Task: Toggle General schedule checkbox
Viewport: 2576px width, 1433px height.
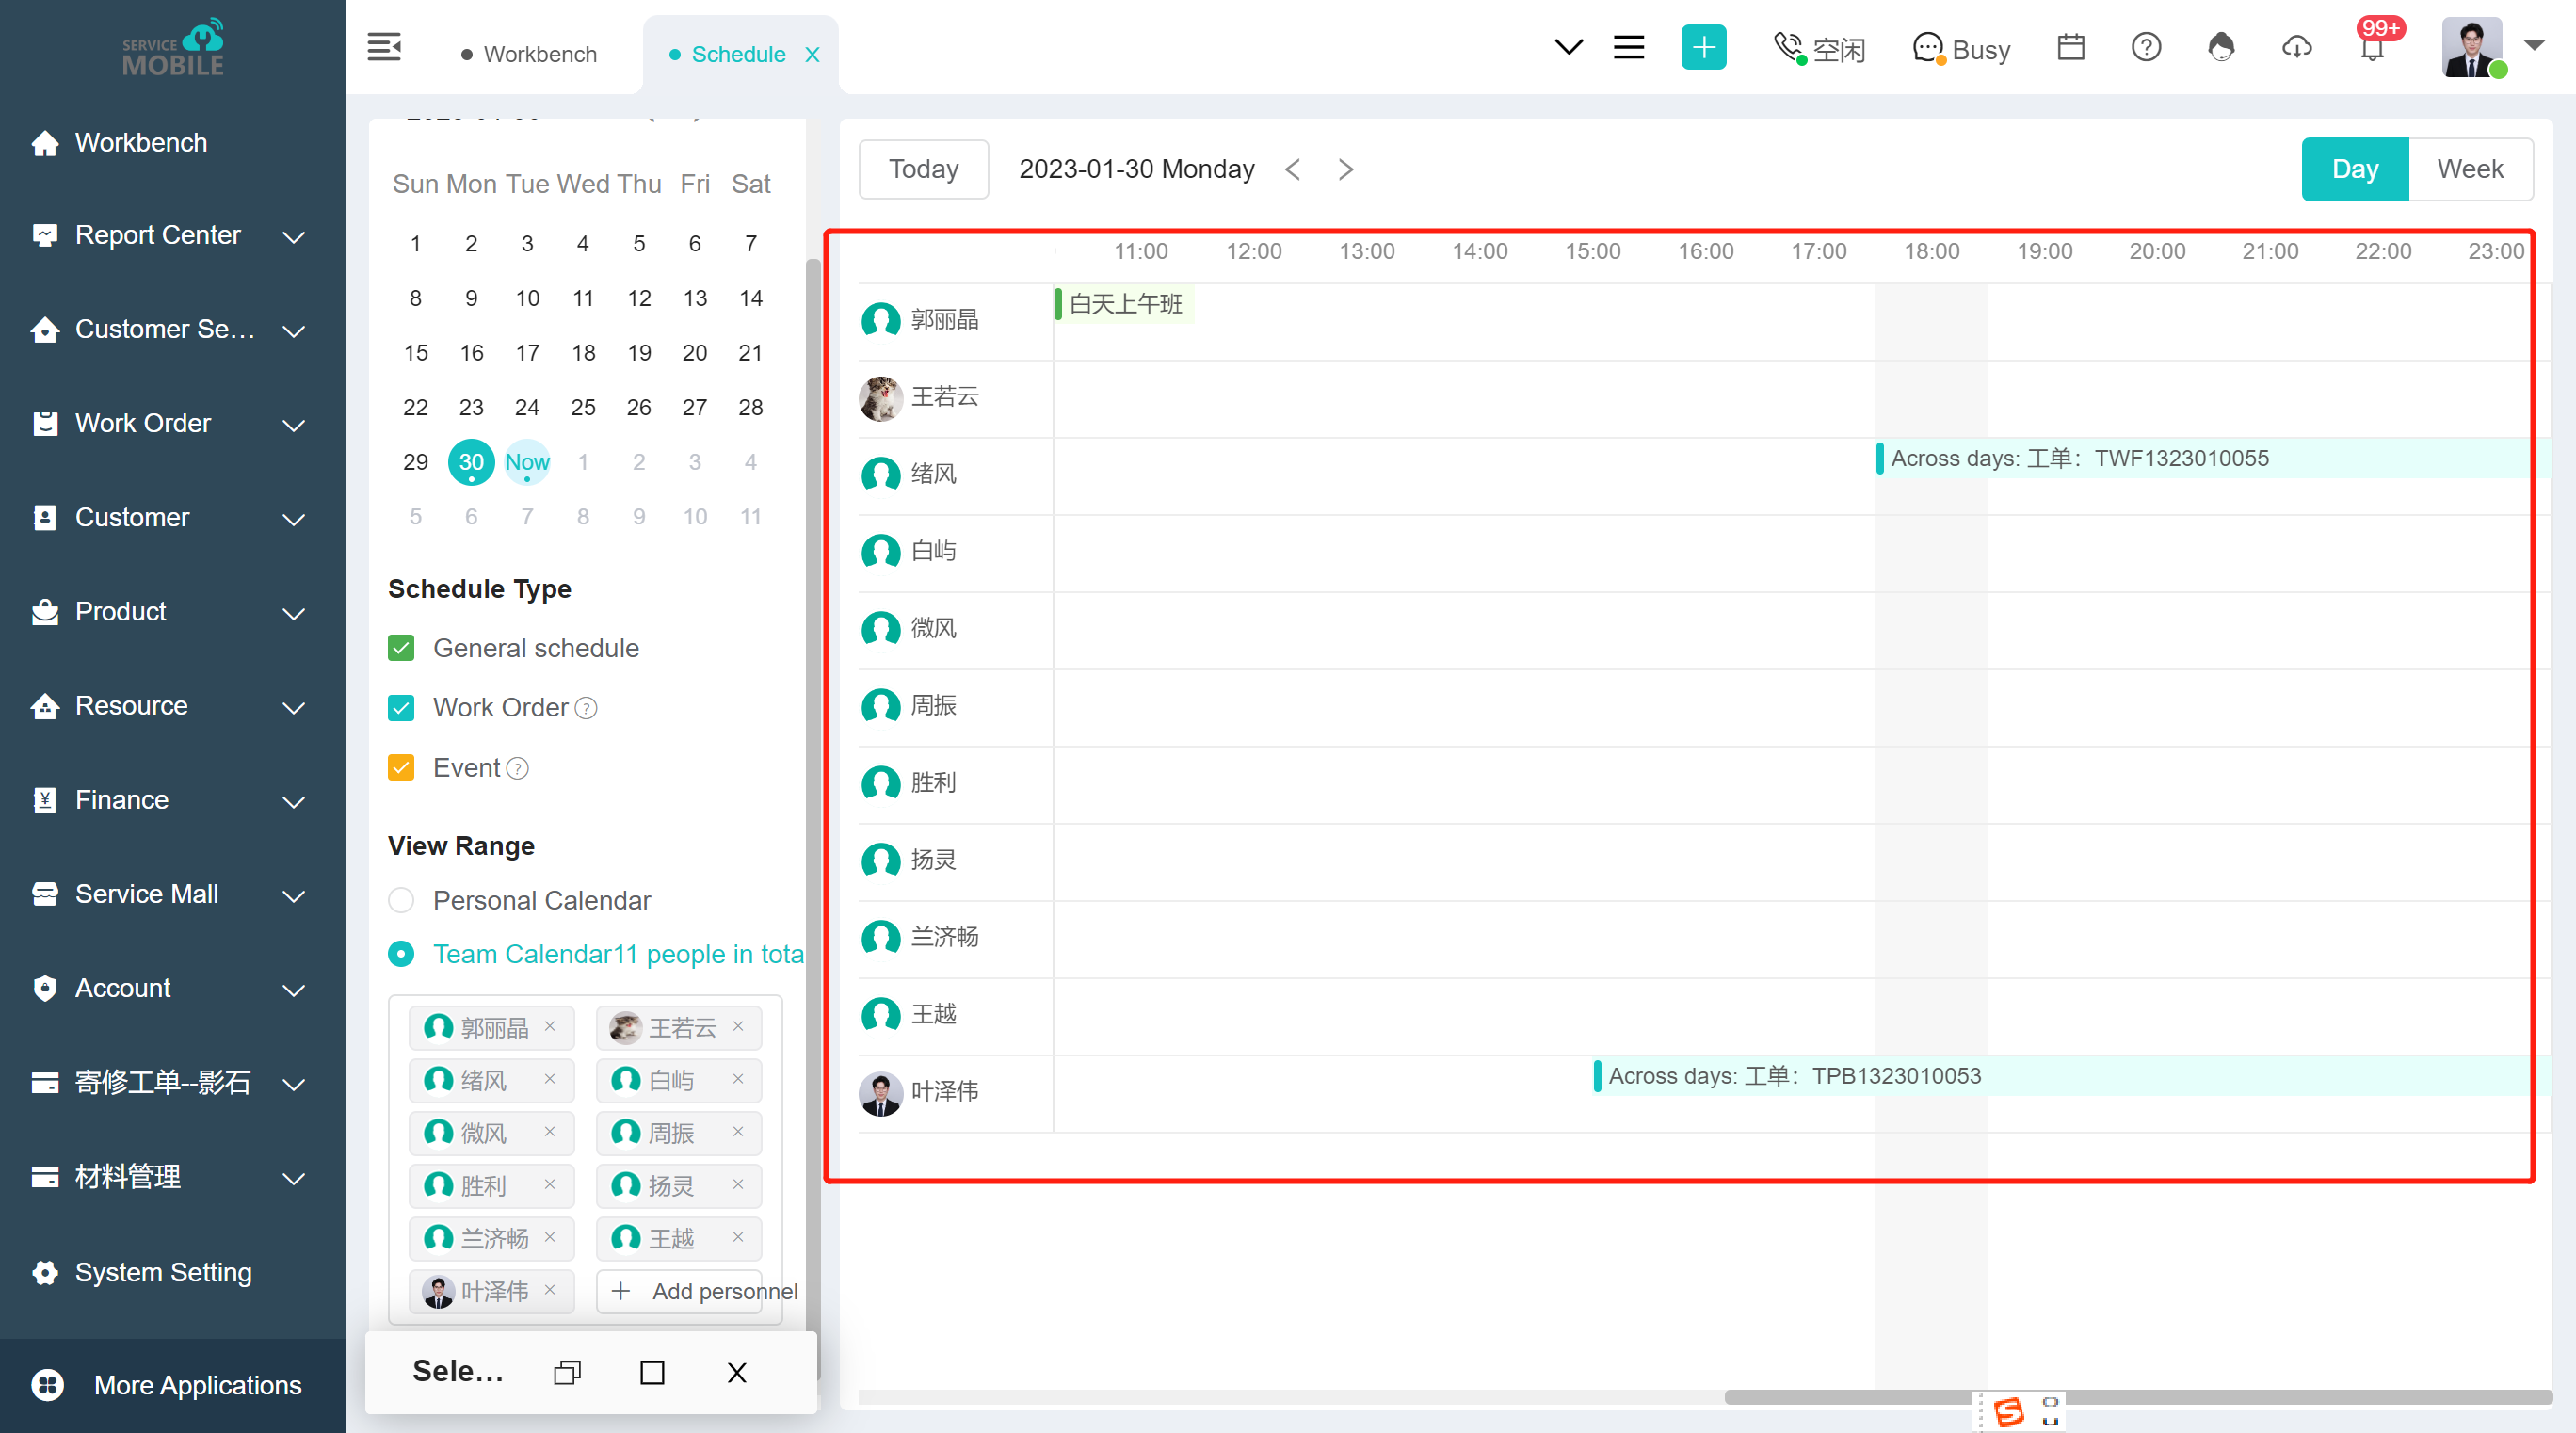Action: [401, 648]
